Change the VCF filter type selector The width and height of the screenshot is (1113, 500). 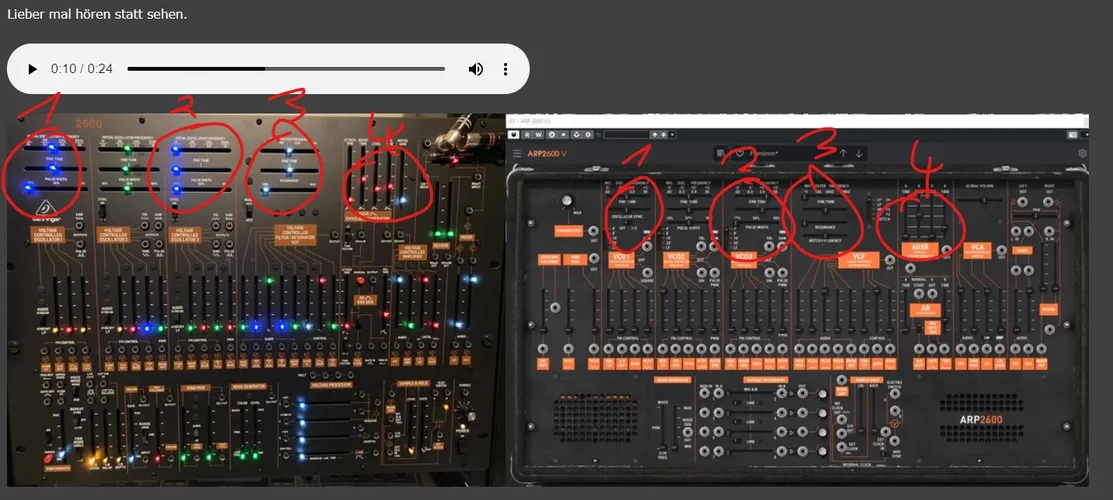click(868, 212)
